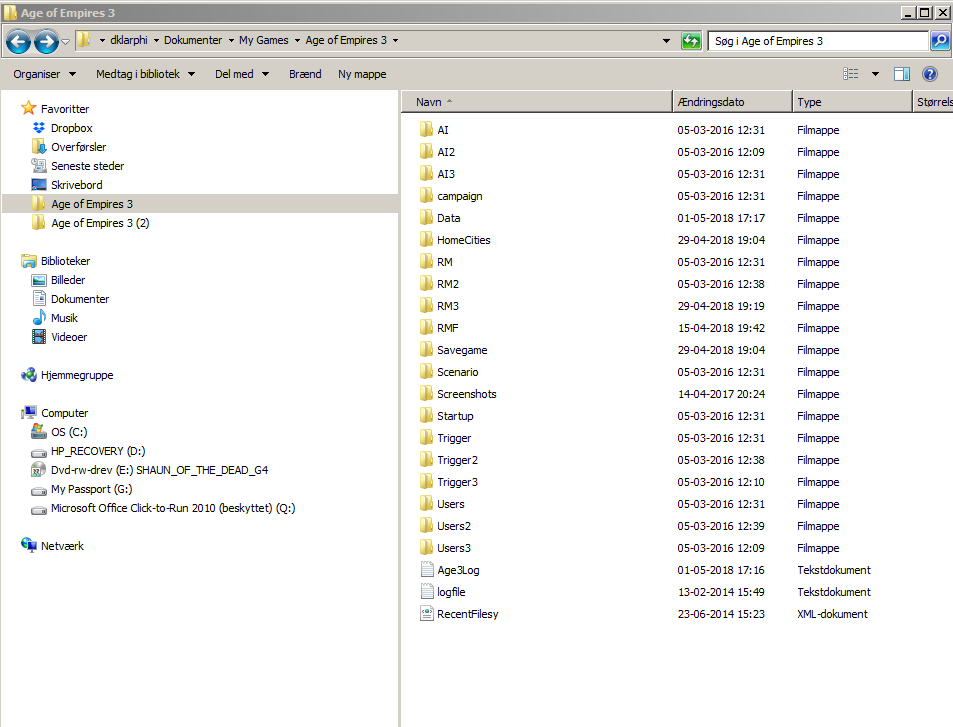Open the Organiser menu
Screen dimensions: 953x727
tap(44, 74)
